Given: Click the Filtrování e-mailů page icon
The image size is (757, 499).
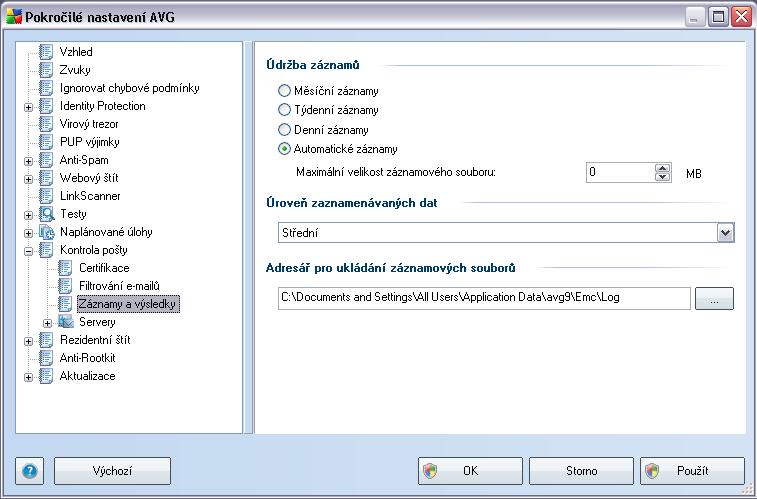Looking at the screenshot, I should pyautogui.click(x=65, y=286).
